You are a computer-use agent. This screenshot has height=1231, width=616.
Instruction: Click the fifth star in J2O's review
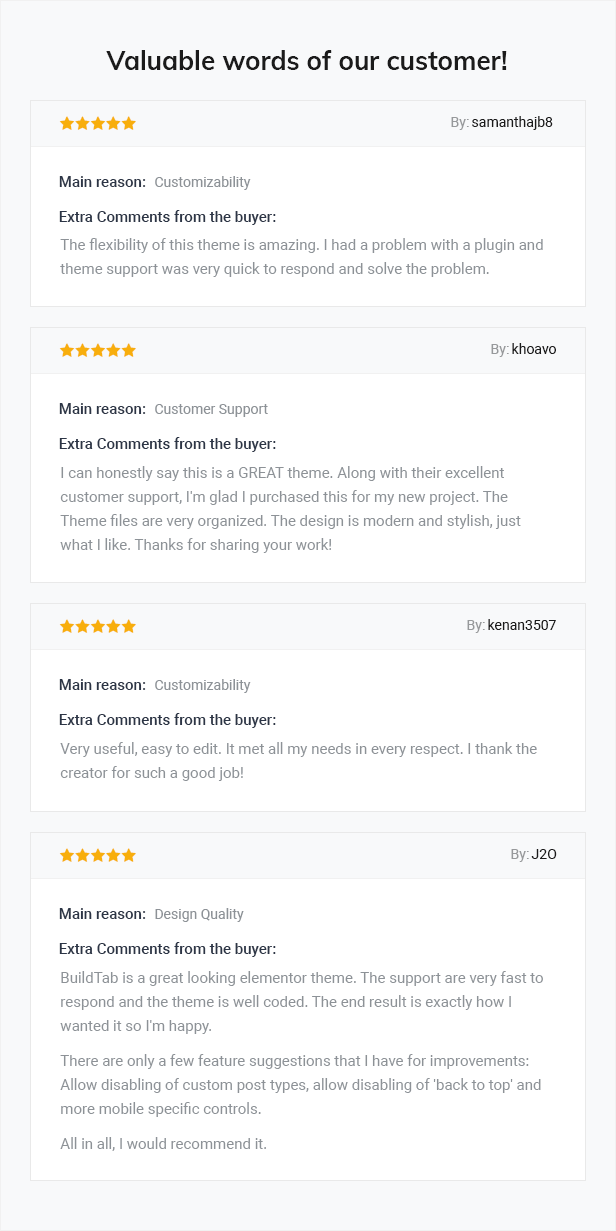click(x=128, y=855)
